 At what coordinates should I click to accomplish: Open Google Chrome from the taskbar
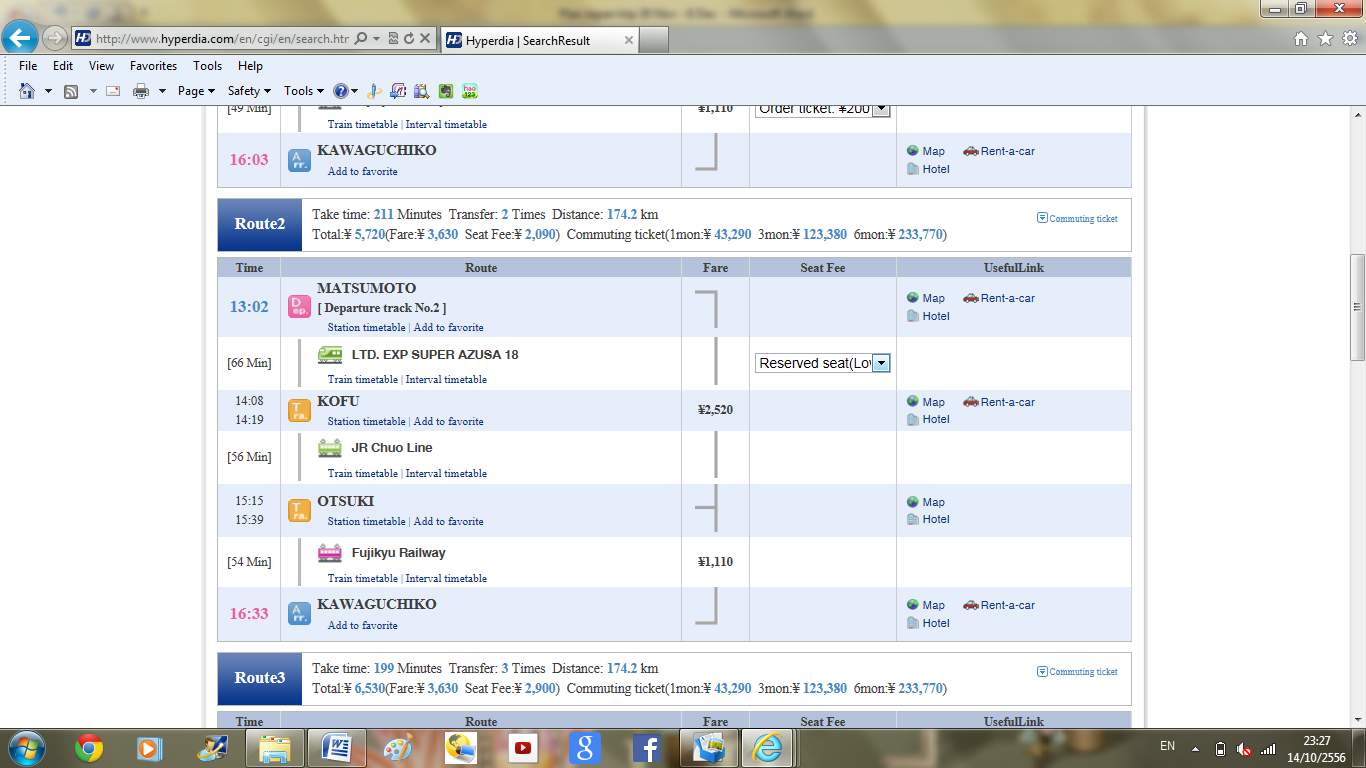[x=89, y=748]
